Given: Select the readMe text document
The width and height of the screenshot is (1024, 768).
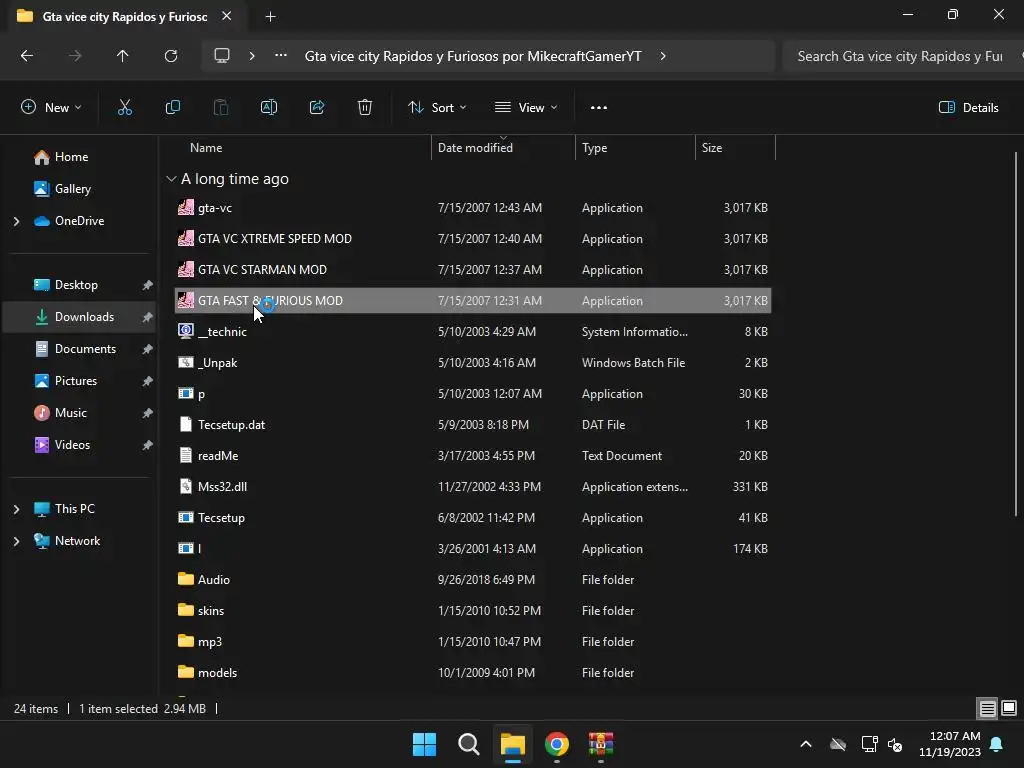Looking at the screenshot, I should (x=473, y=456).
